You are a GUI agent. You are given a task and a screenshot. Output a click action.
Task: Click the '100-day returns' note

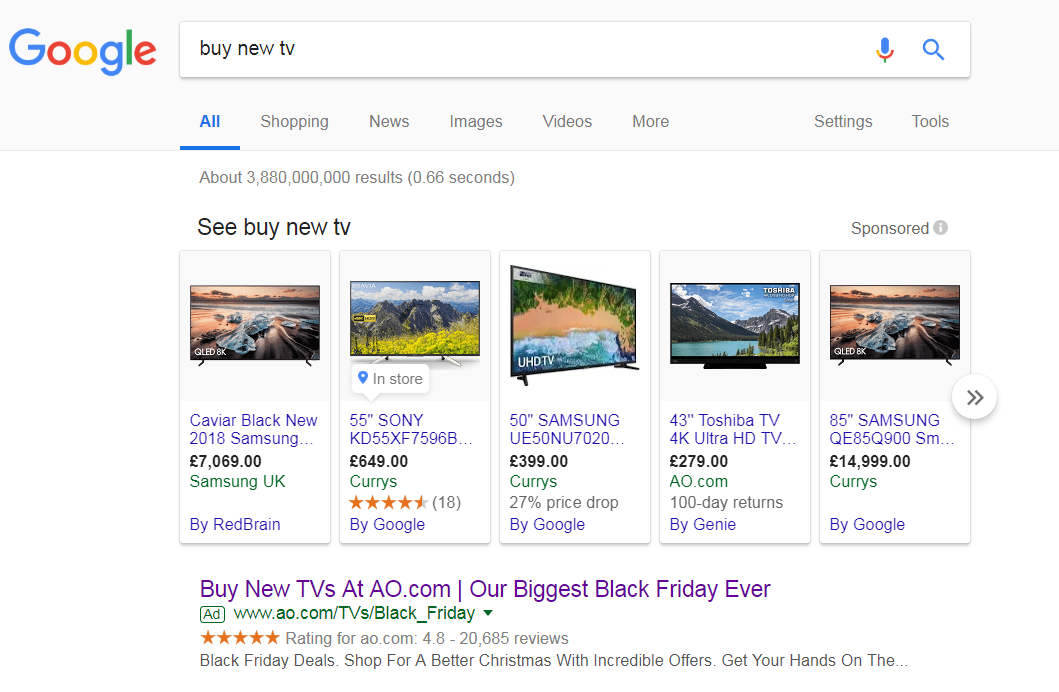(726, 502)
